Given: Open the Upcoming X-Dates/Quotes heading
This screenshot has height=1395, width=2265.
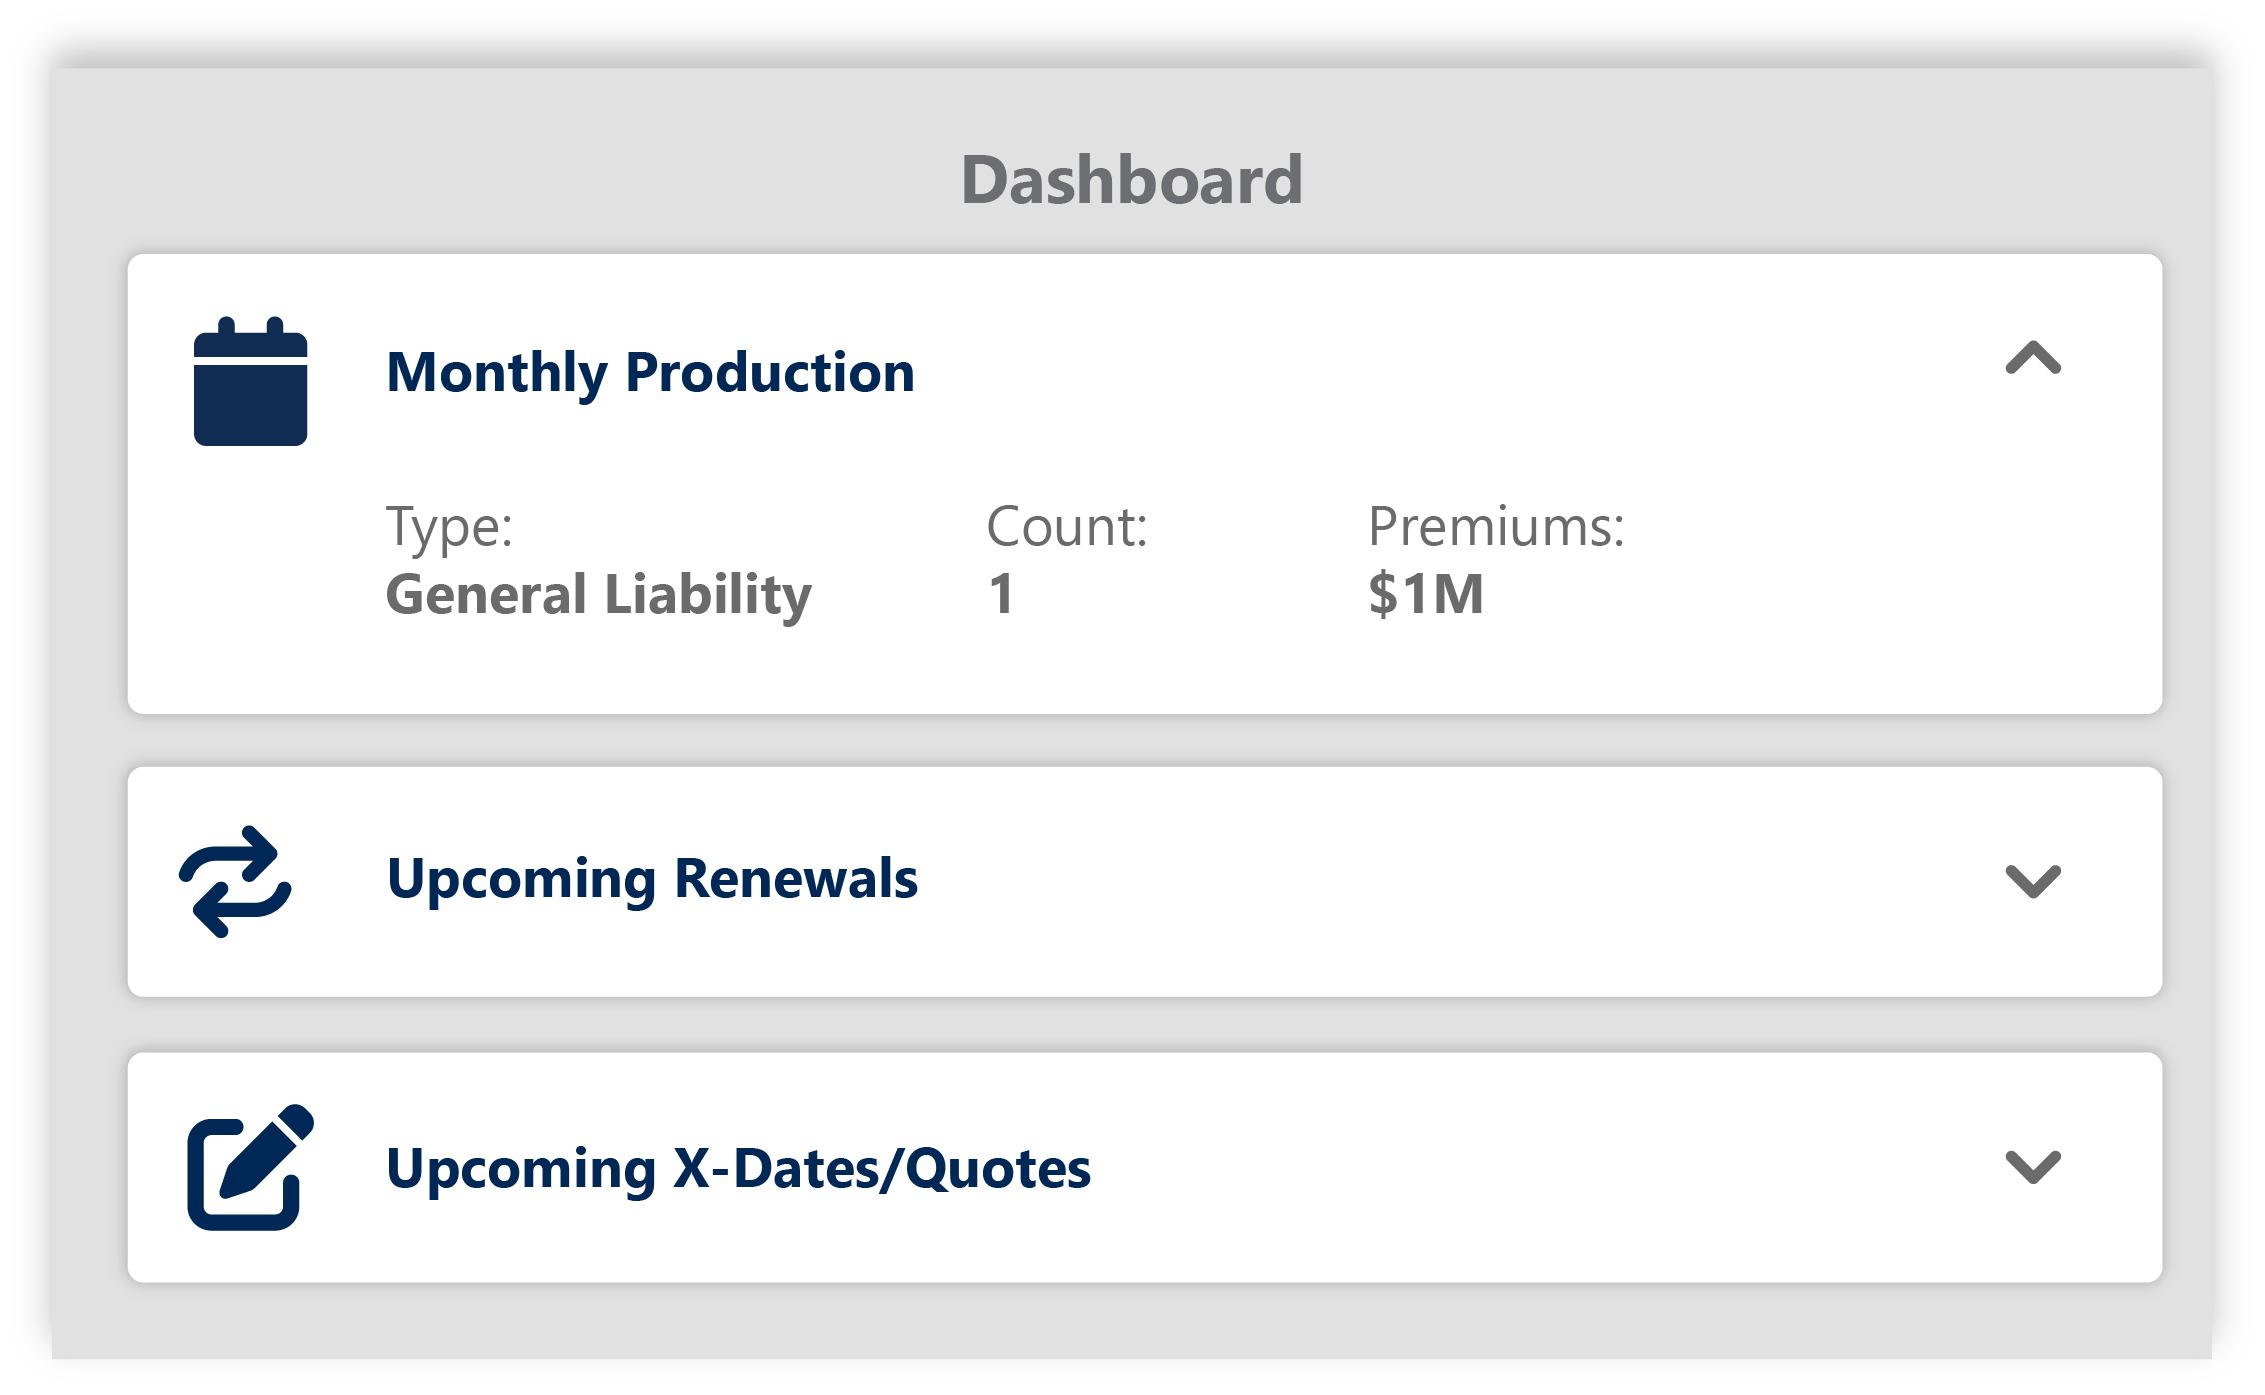Looking at the screenshot, I should 738,1168.
